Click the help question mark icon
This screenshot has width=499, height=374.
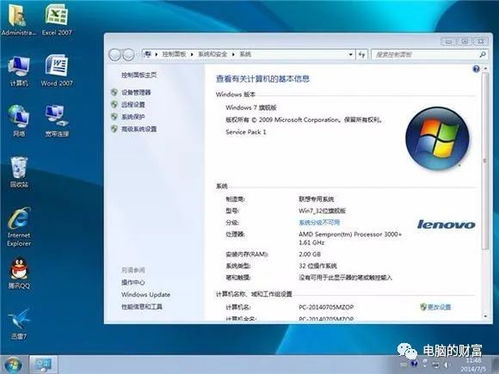point(476,69)
